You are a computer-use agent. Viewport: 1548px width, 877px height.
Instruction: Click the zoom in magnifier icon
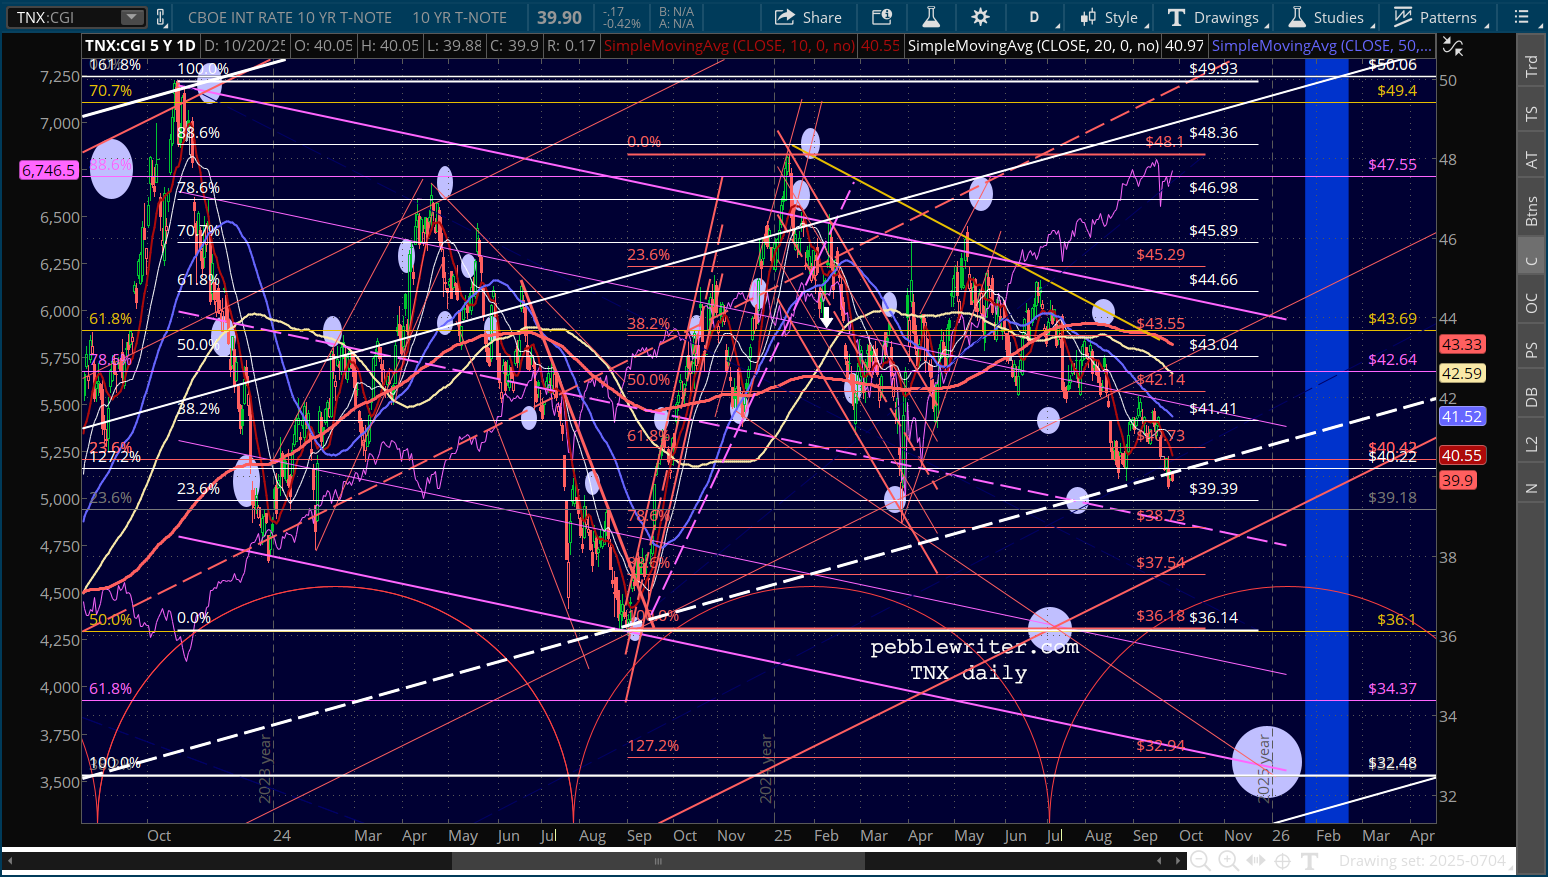1228,861
